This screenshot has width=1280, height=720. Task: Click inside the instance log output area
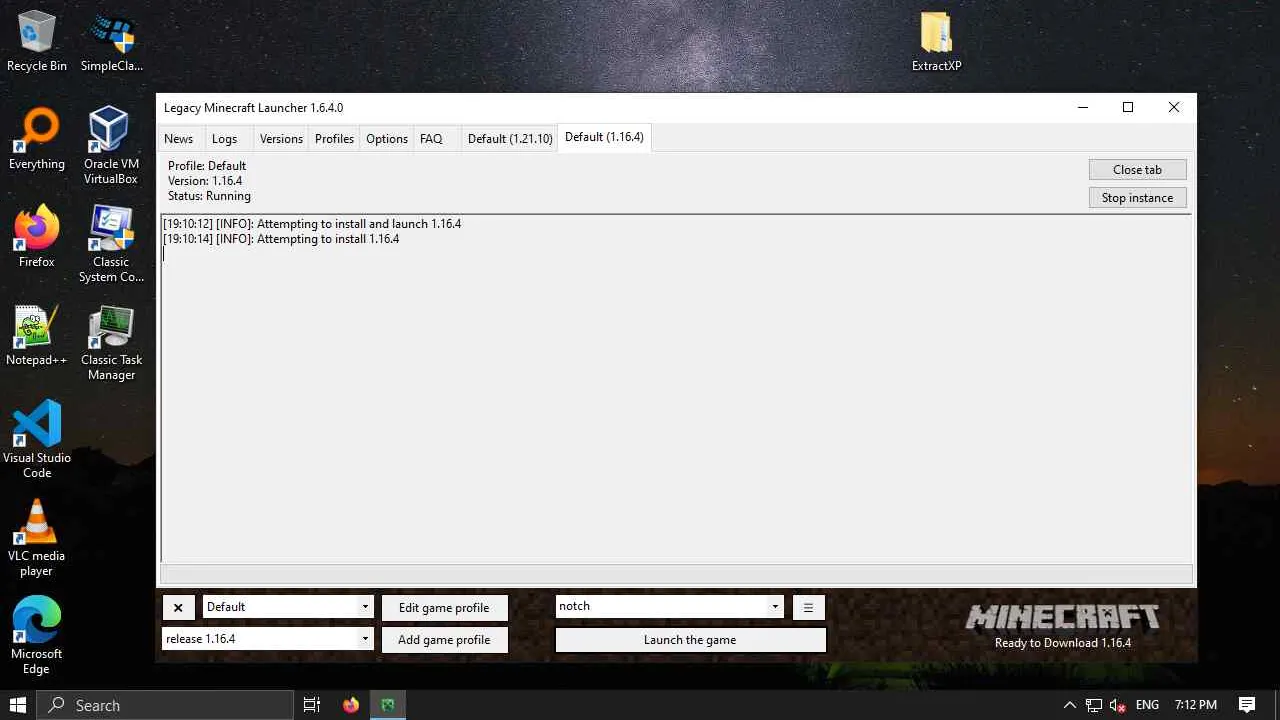pos(676,388)
